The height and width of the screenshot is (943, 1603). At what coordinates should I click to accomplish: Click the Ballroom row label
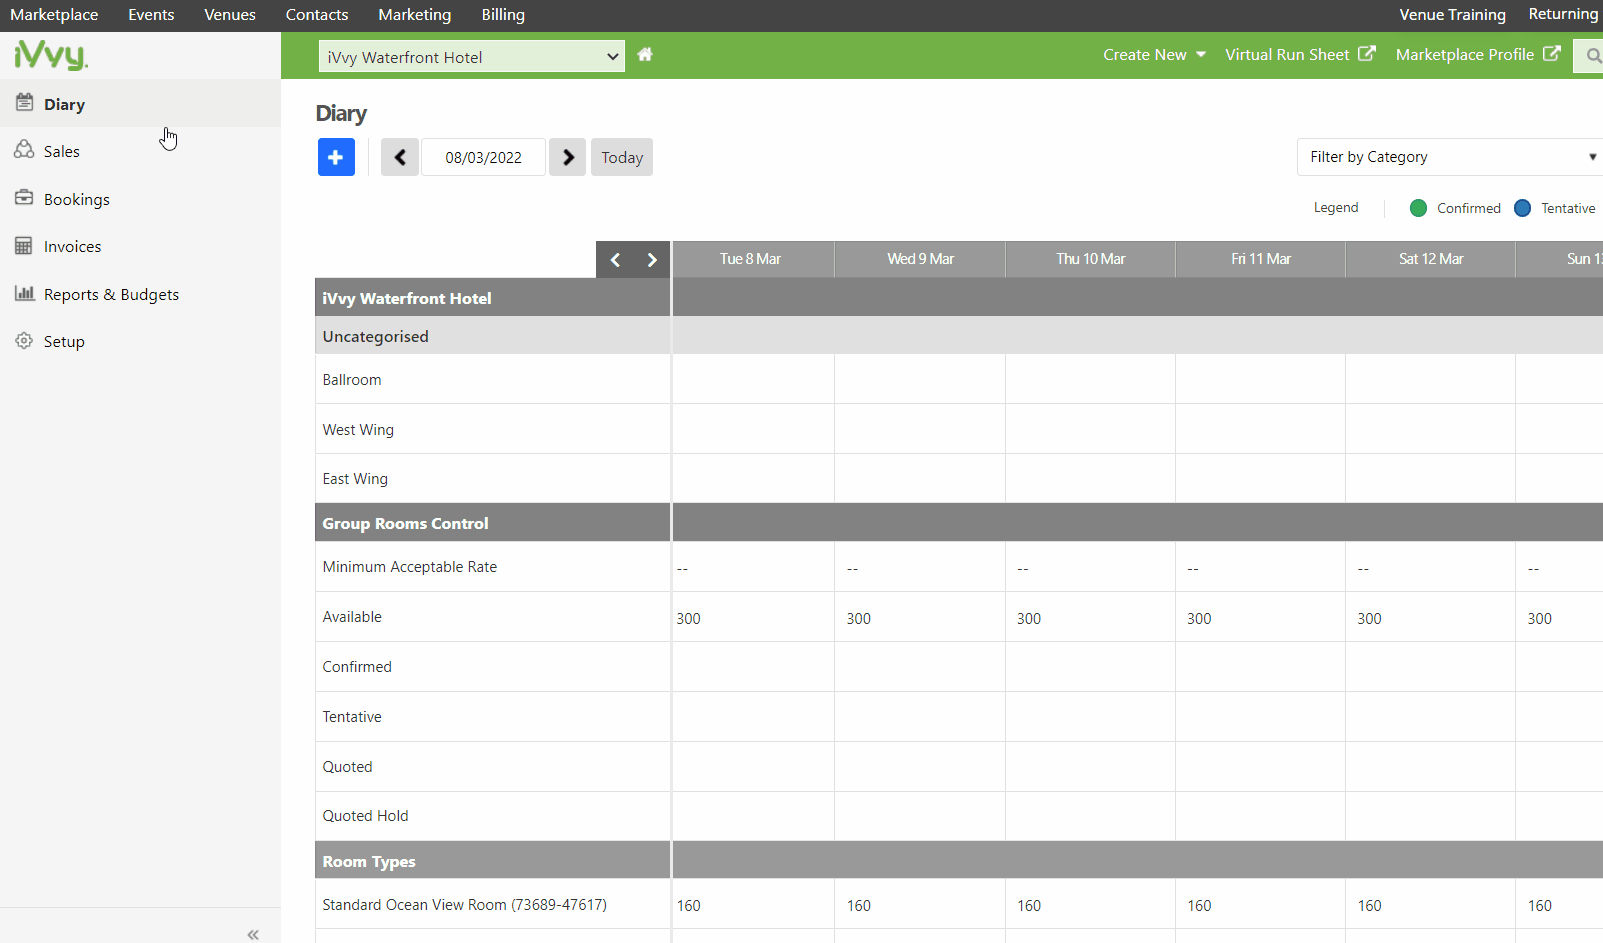(x=352, y=380)
